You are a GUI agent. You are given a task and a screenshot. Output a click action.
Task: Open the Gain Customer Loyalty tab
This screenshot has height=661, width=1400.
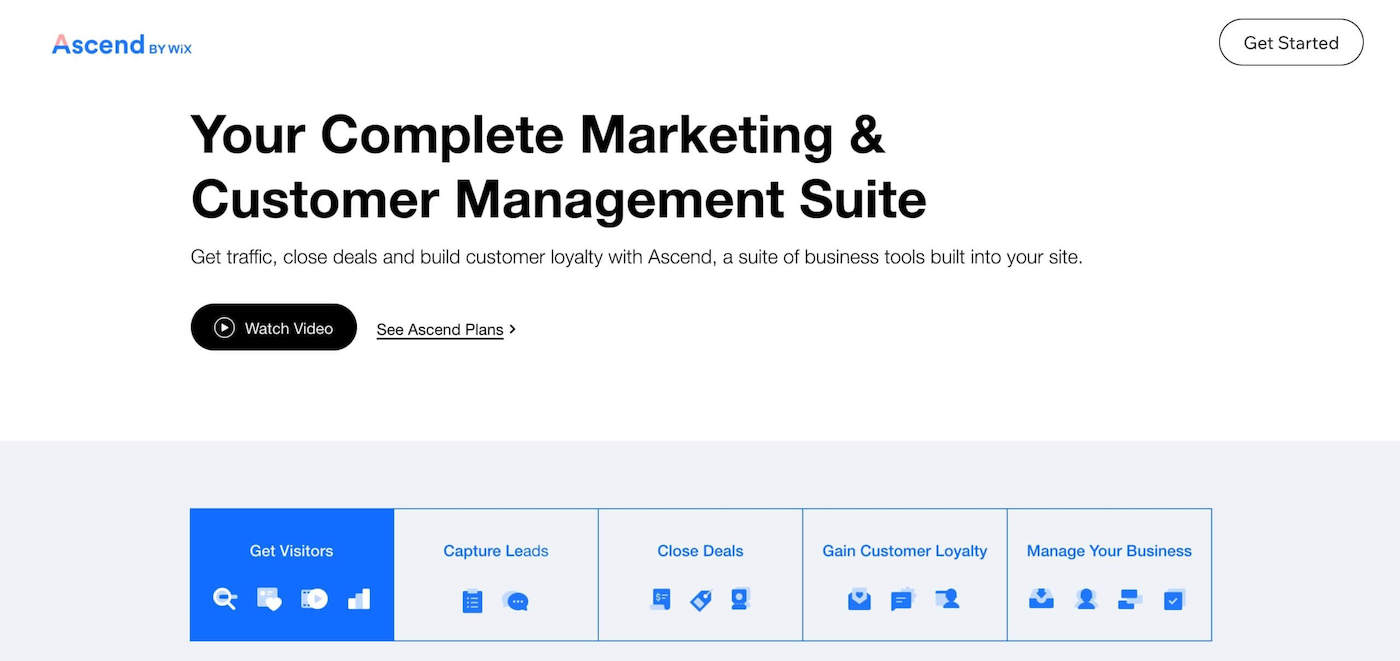pos(905,574)
